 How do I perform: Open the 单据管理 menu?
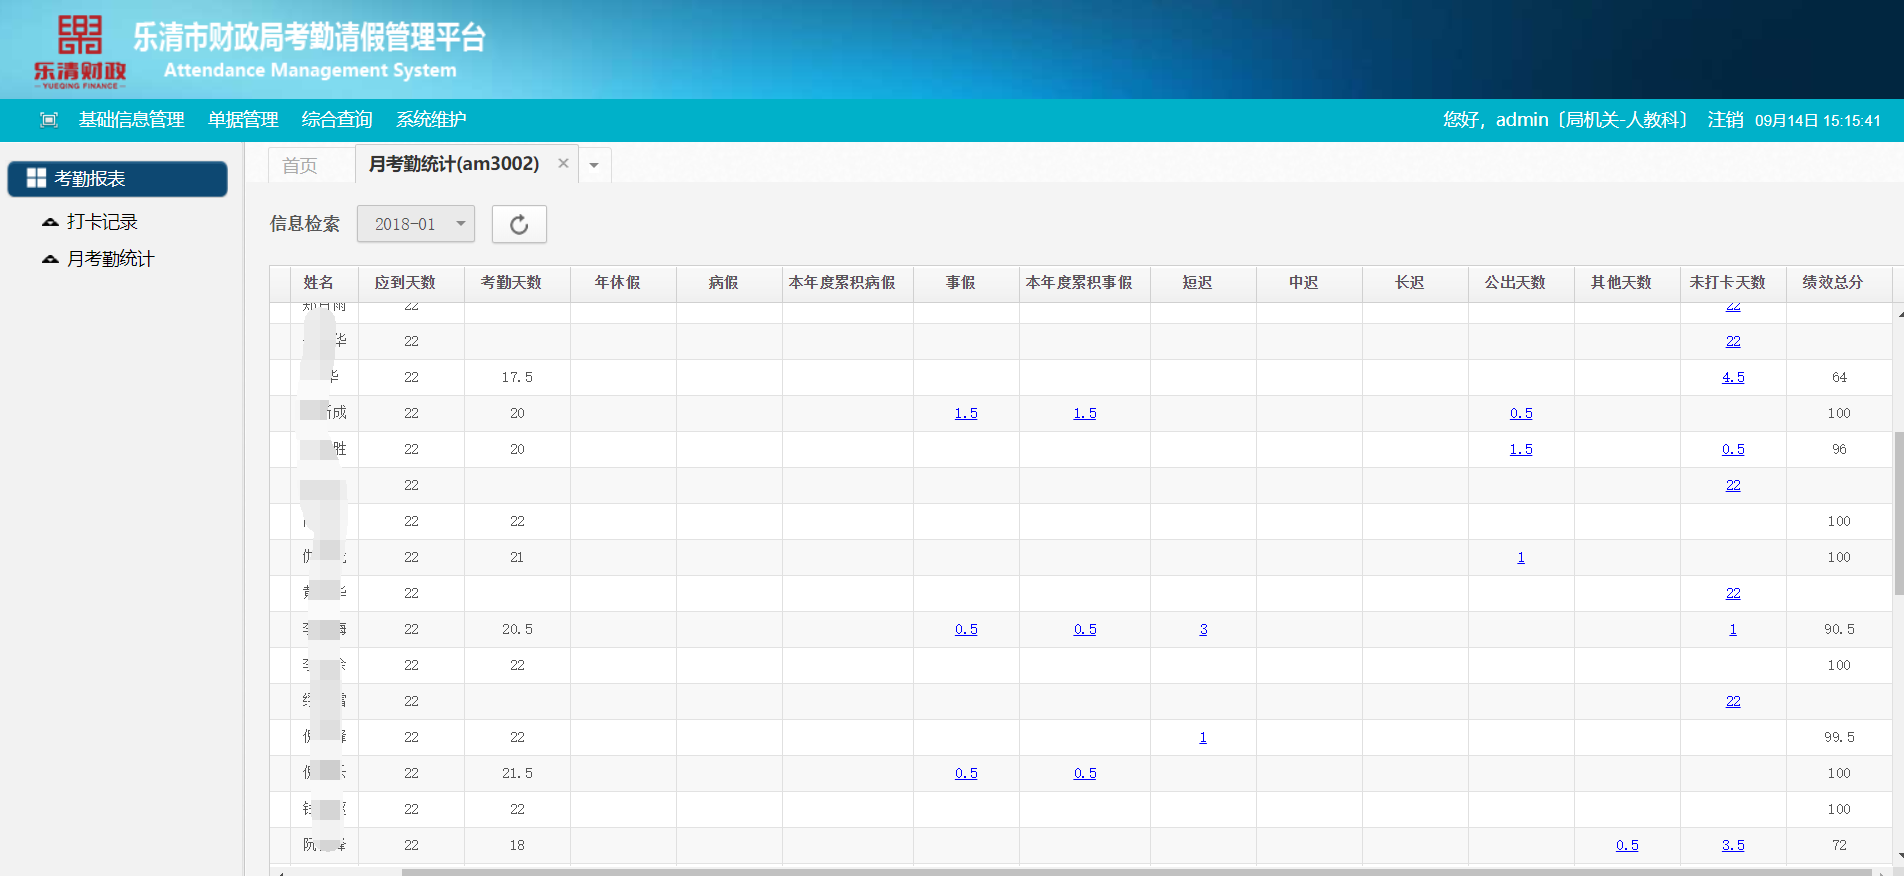(243, 120)
